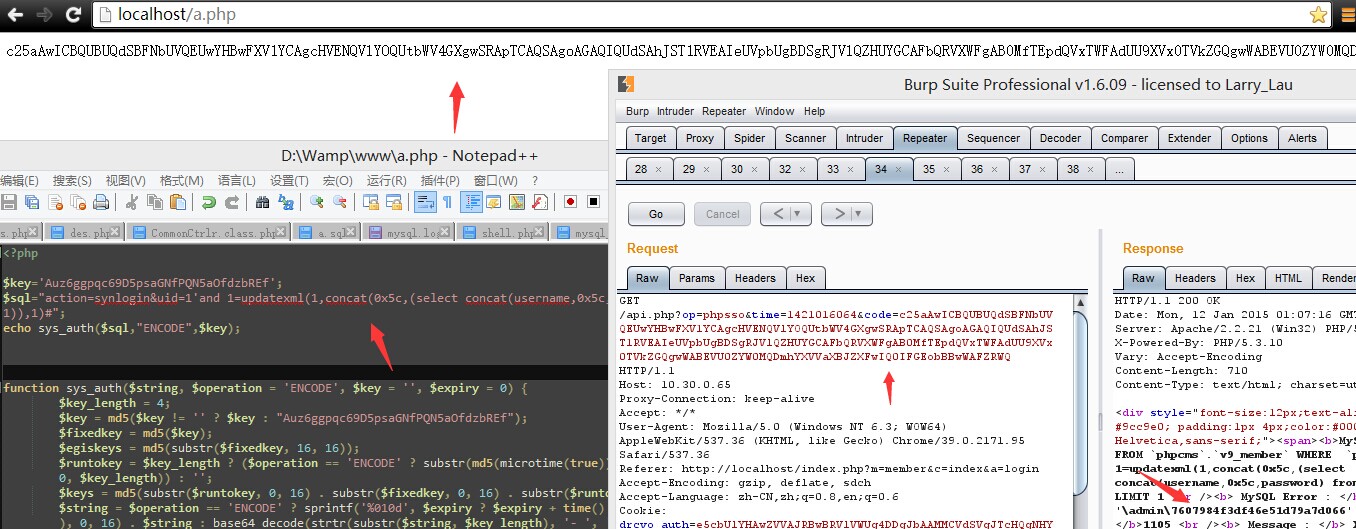The image size is (1356, 529).
Task: Click the Zoom Out magnifier in Notepad++
Action: tap(339, 202)
